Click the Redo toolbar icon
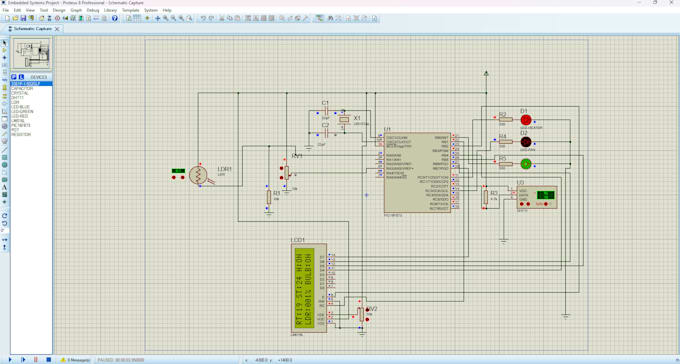Screen dimensions: 680x364 pos(211,18)
